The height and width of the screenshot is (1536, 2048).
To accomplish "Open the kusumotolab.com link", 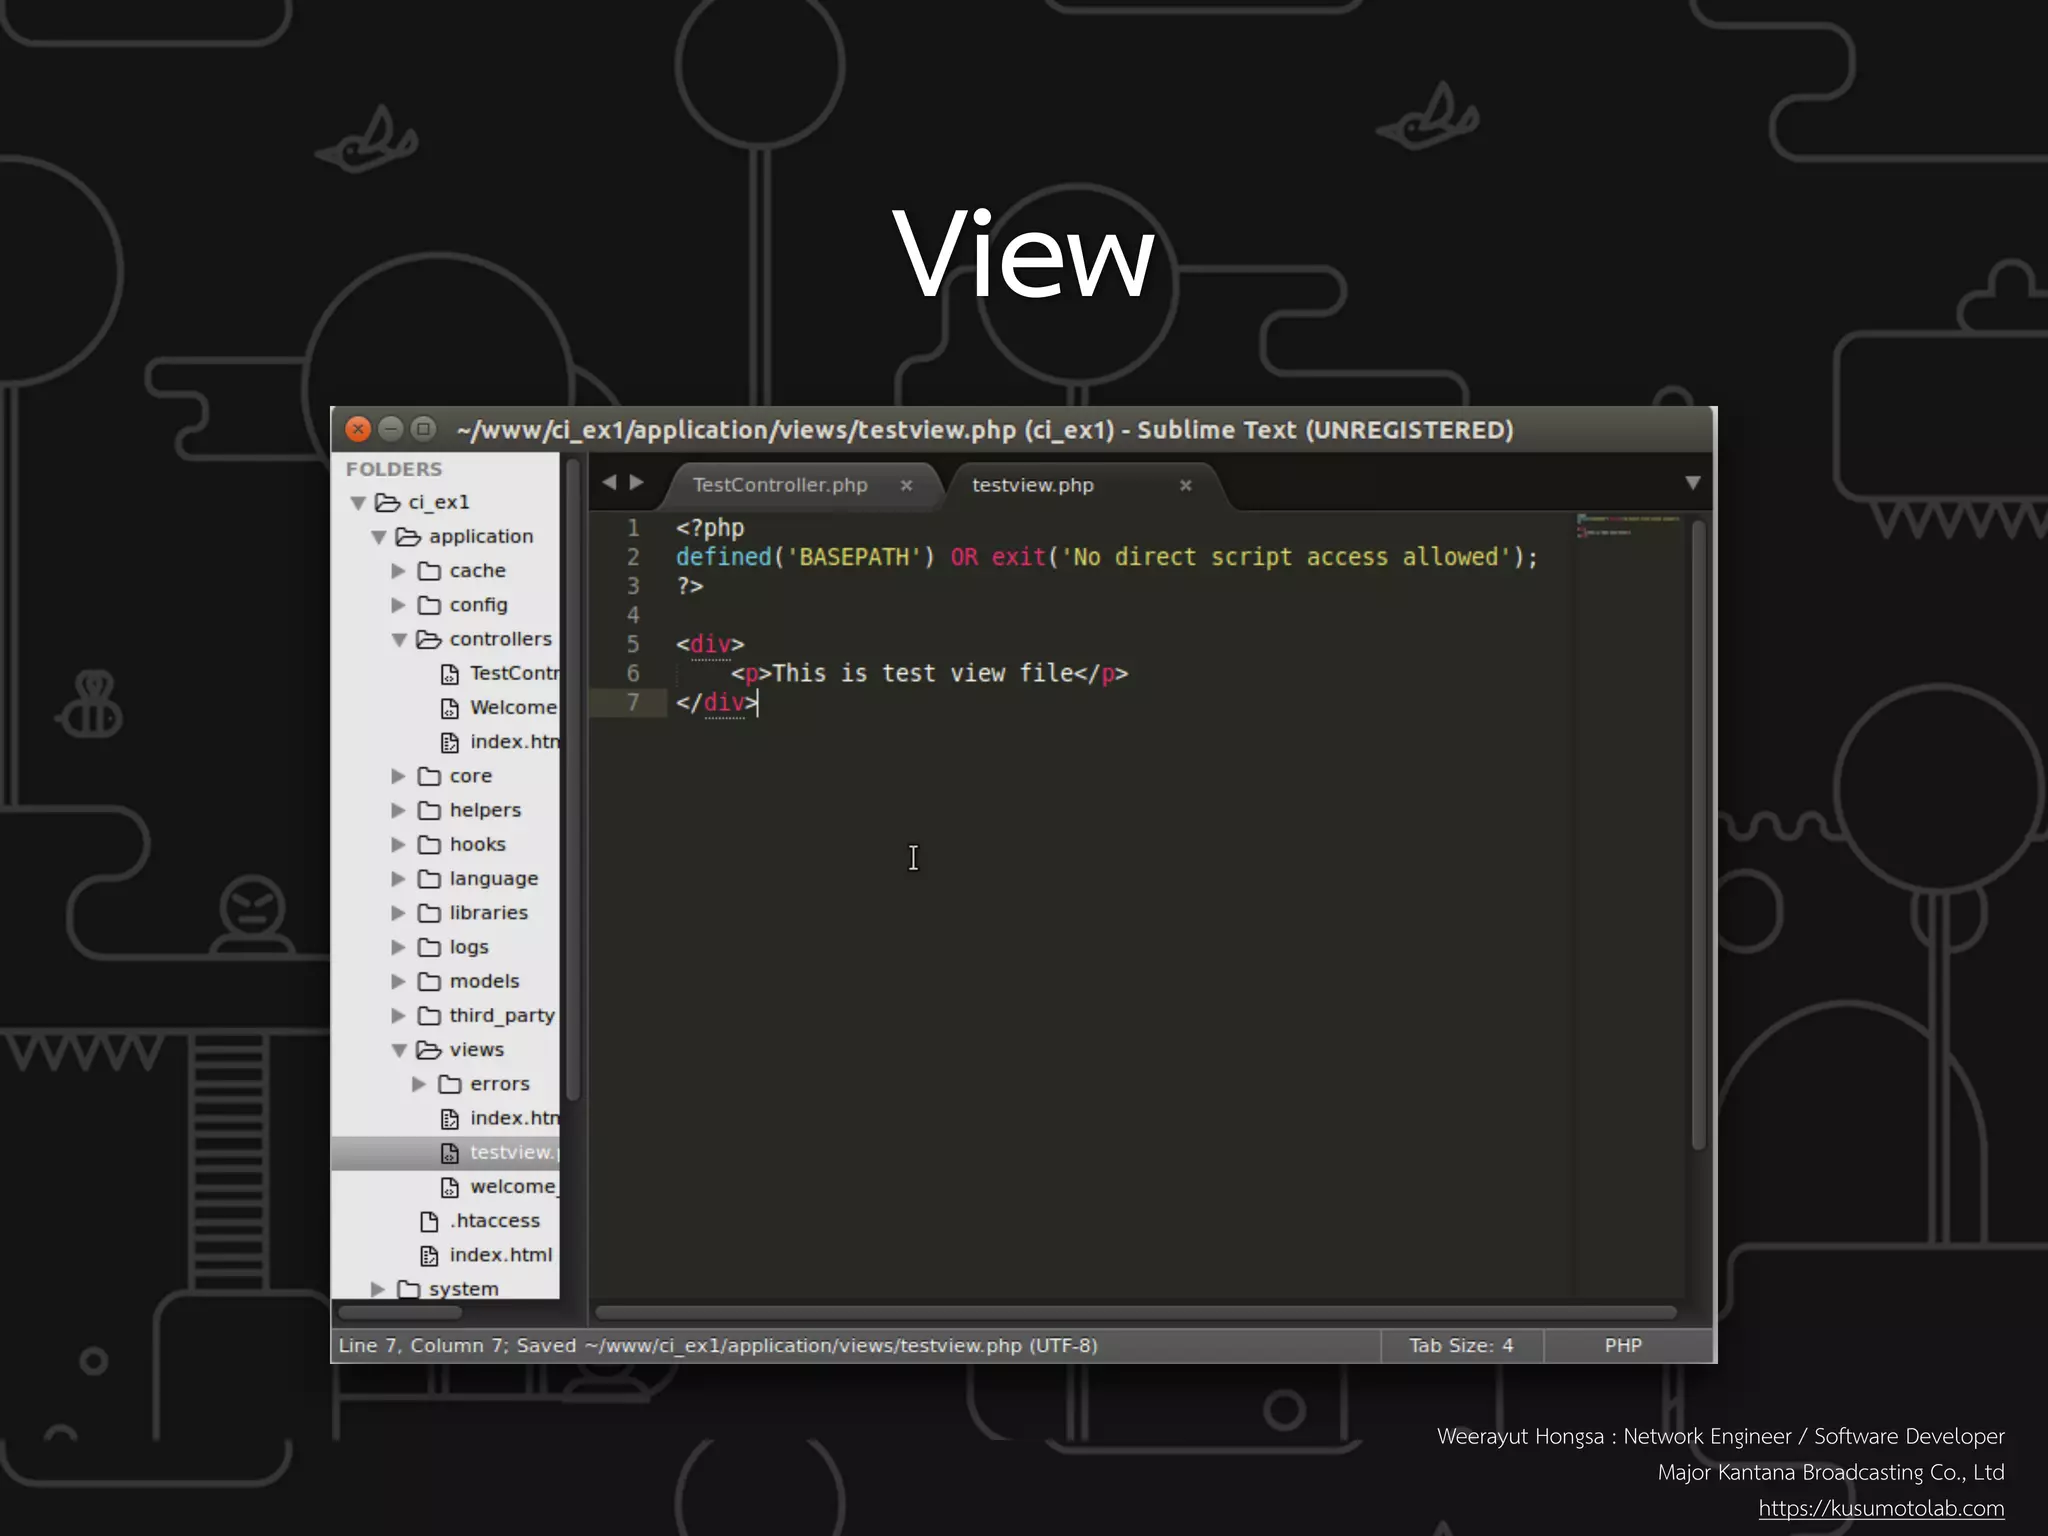I will click(1880, 1508).
